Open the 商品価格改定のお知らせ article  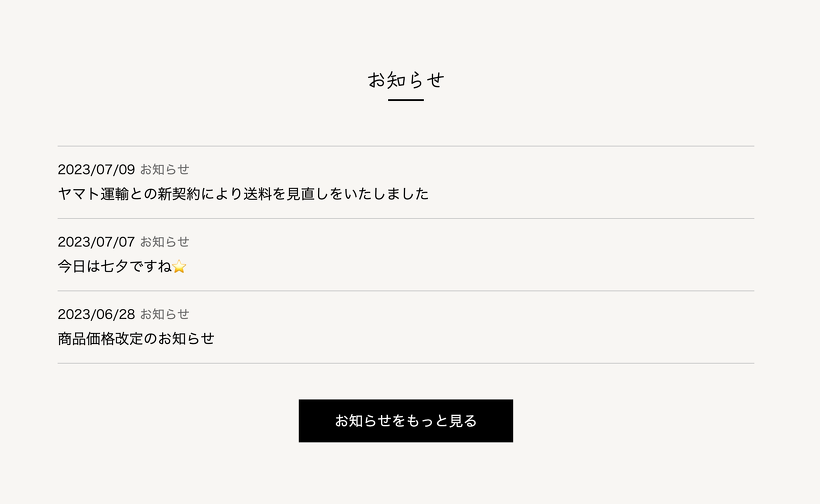(136, 338)
